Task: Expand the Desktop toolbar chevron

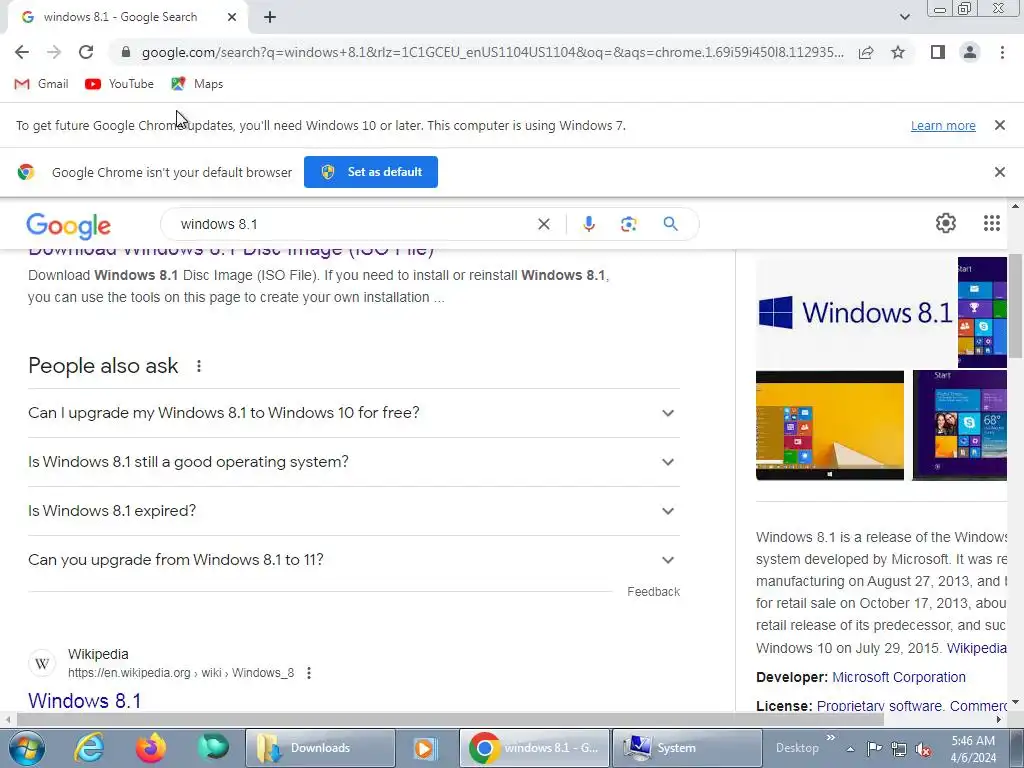Action: 831,738
